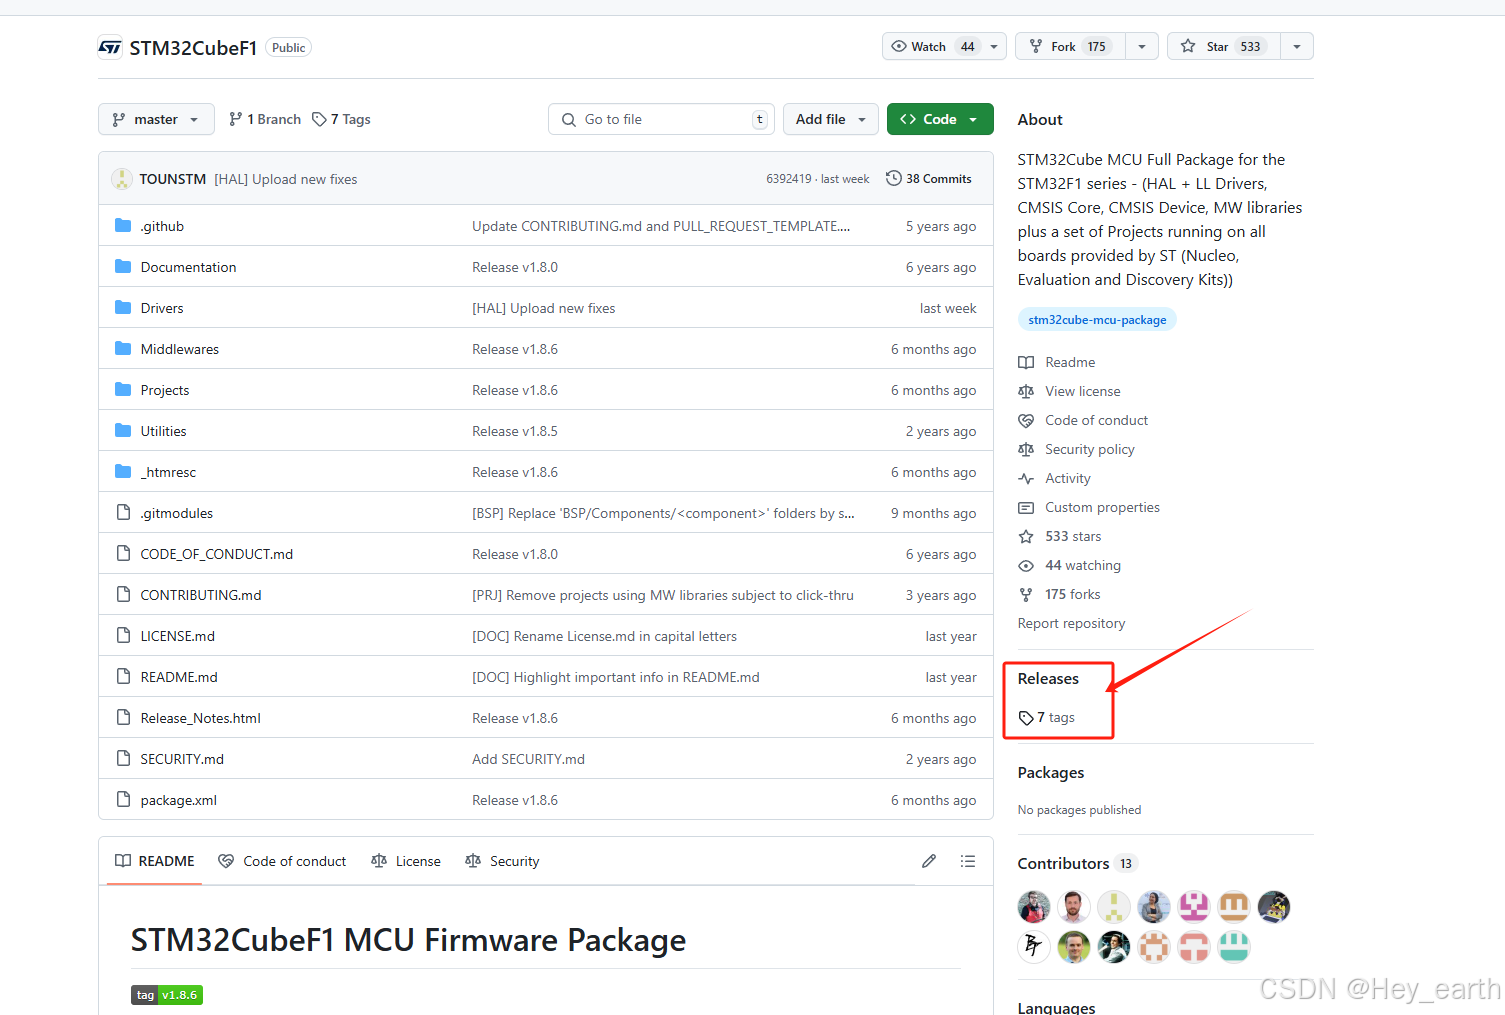
Task: Click the ST organization logo icon
Action: coord(110,47)
